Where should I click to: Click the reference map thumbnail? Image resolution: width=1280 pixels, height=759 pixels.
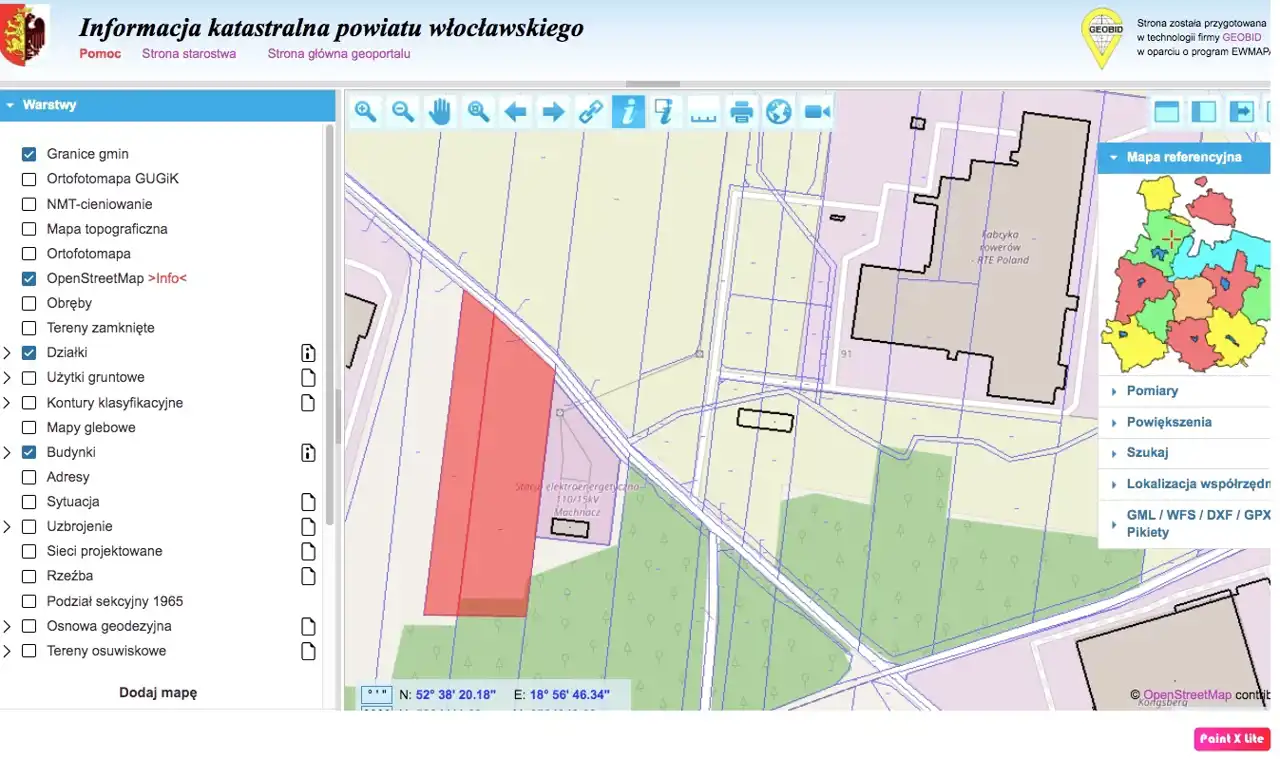point(1183,273)
